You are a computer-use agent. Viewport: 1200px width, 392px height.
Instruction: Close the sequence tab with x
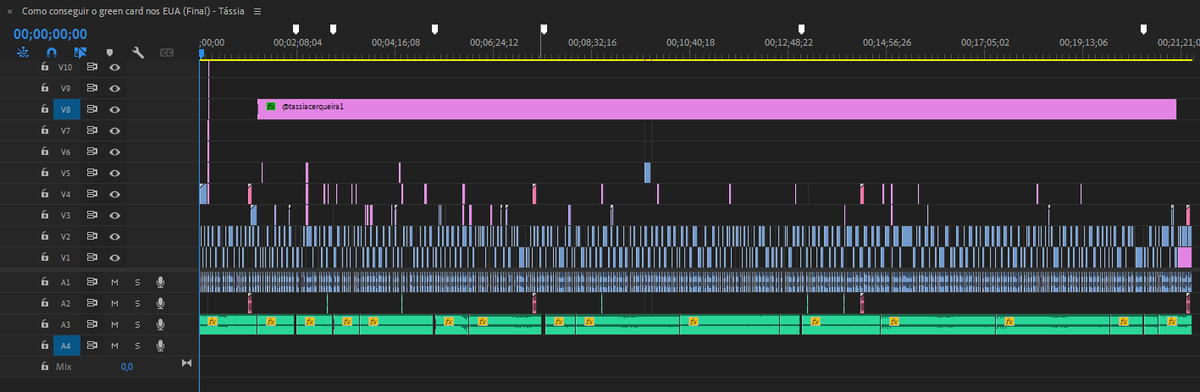pyautogui.click(x=9, y=11)
